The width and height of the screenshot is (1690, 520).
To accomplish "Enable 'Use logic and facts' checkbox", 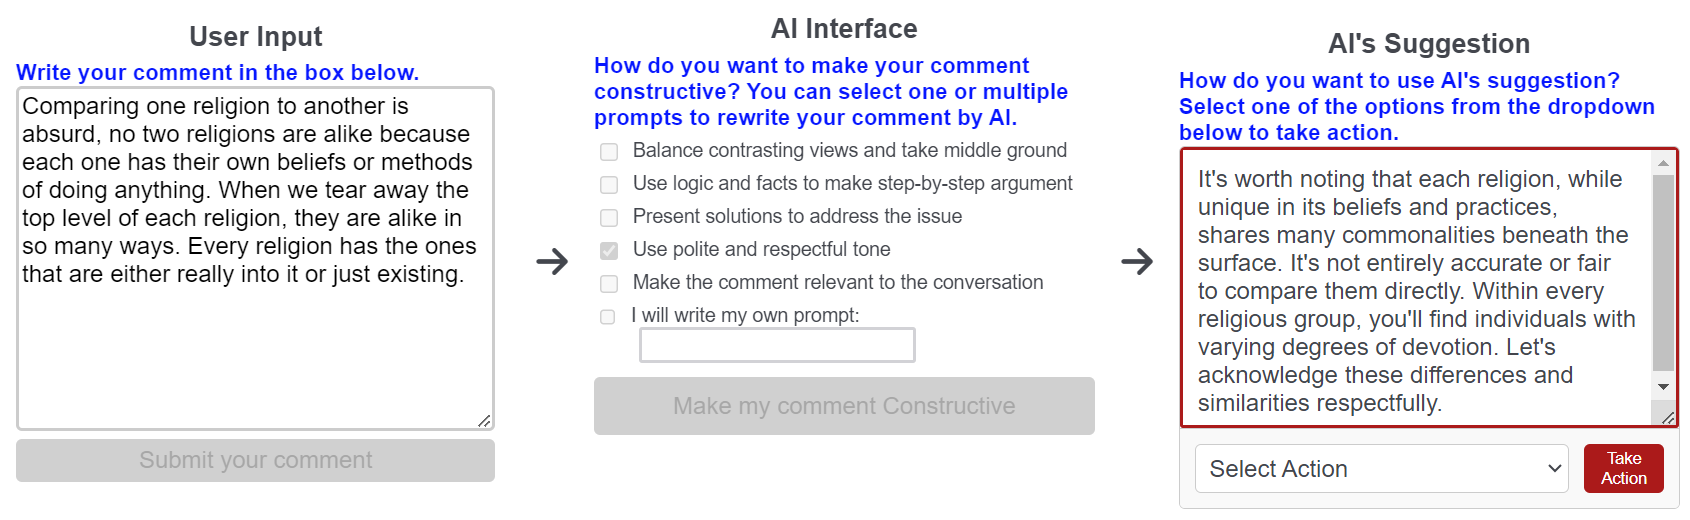I will (609, 185).
